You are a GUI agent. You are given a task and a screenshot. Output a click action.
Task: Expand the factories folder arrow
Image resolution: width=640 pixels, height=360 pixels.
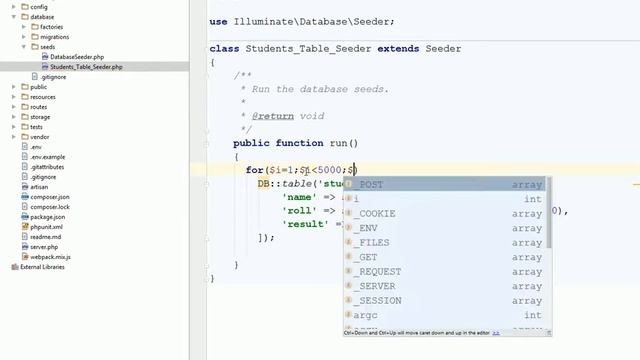coord(24,27)
